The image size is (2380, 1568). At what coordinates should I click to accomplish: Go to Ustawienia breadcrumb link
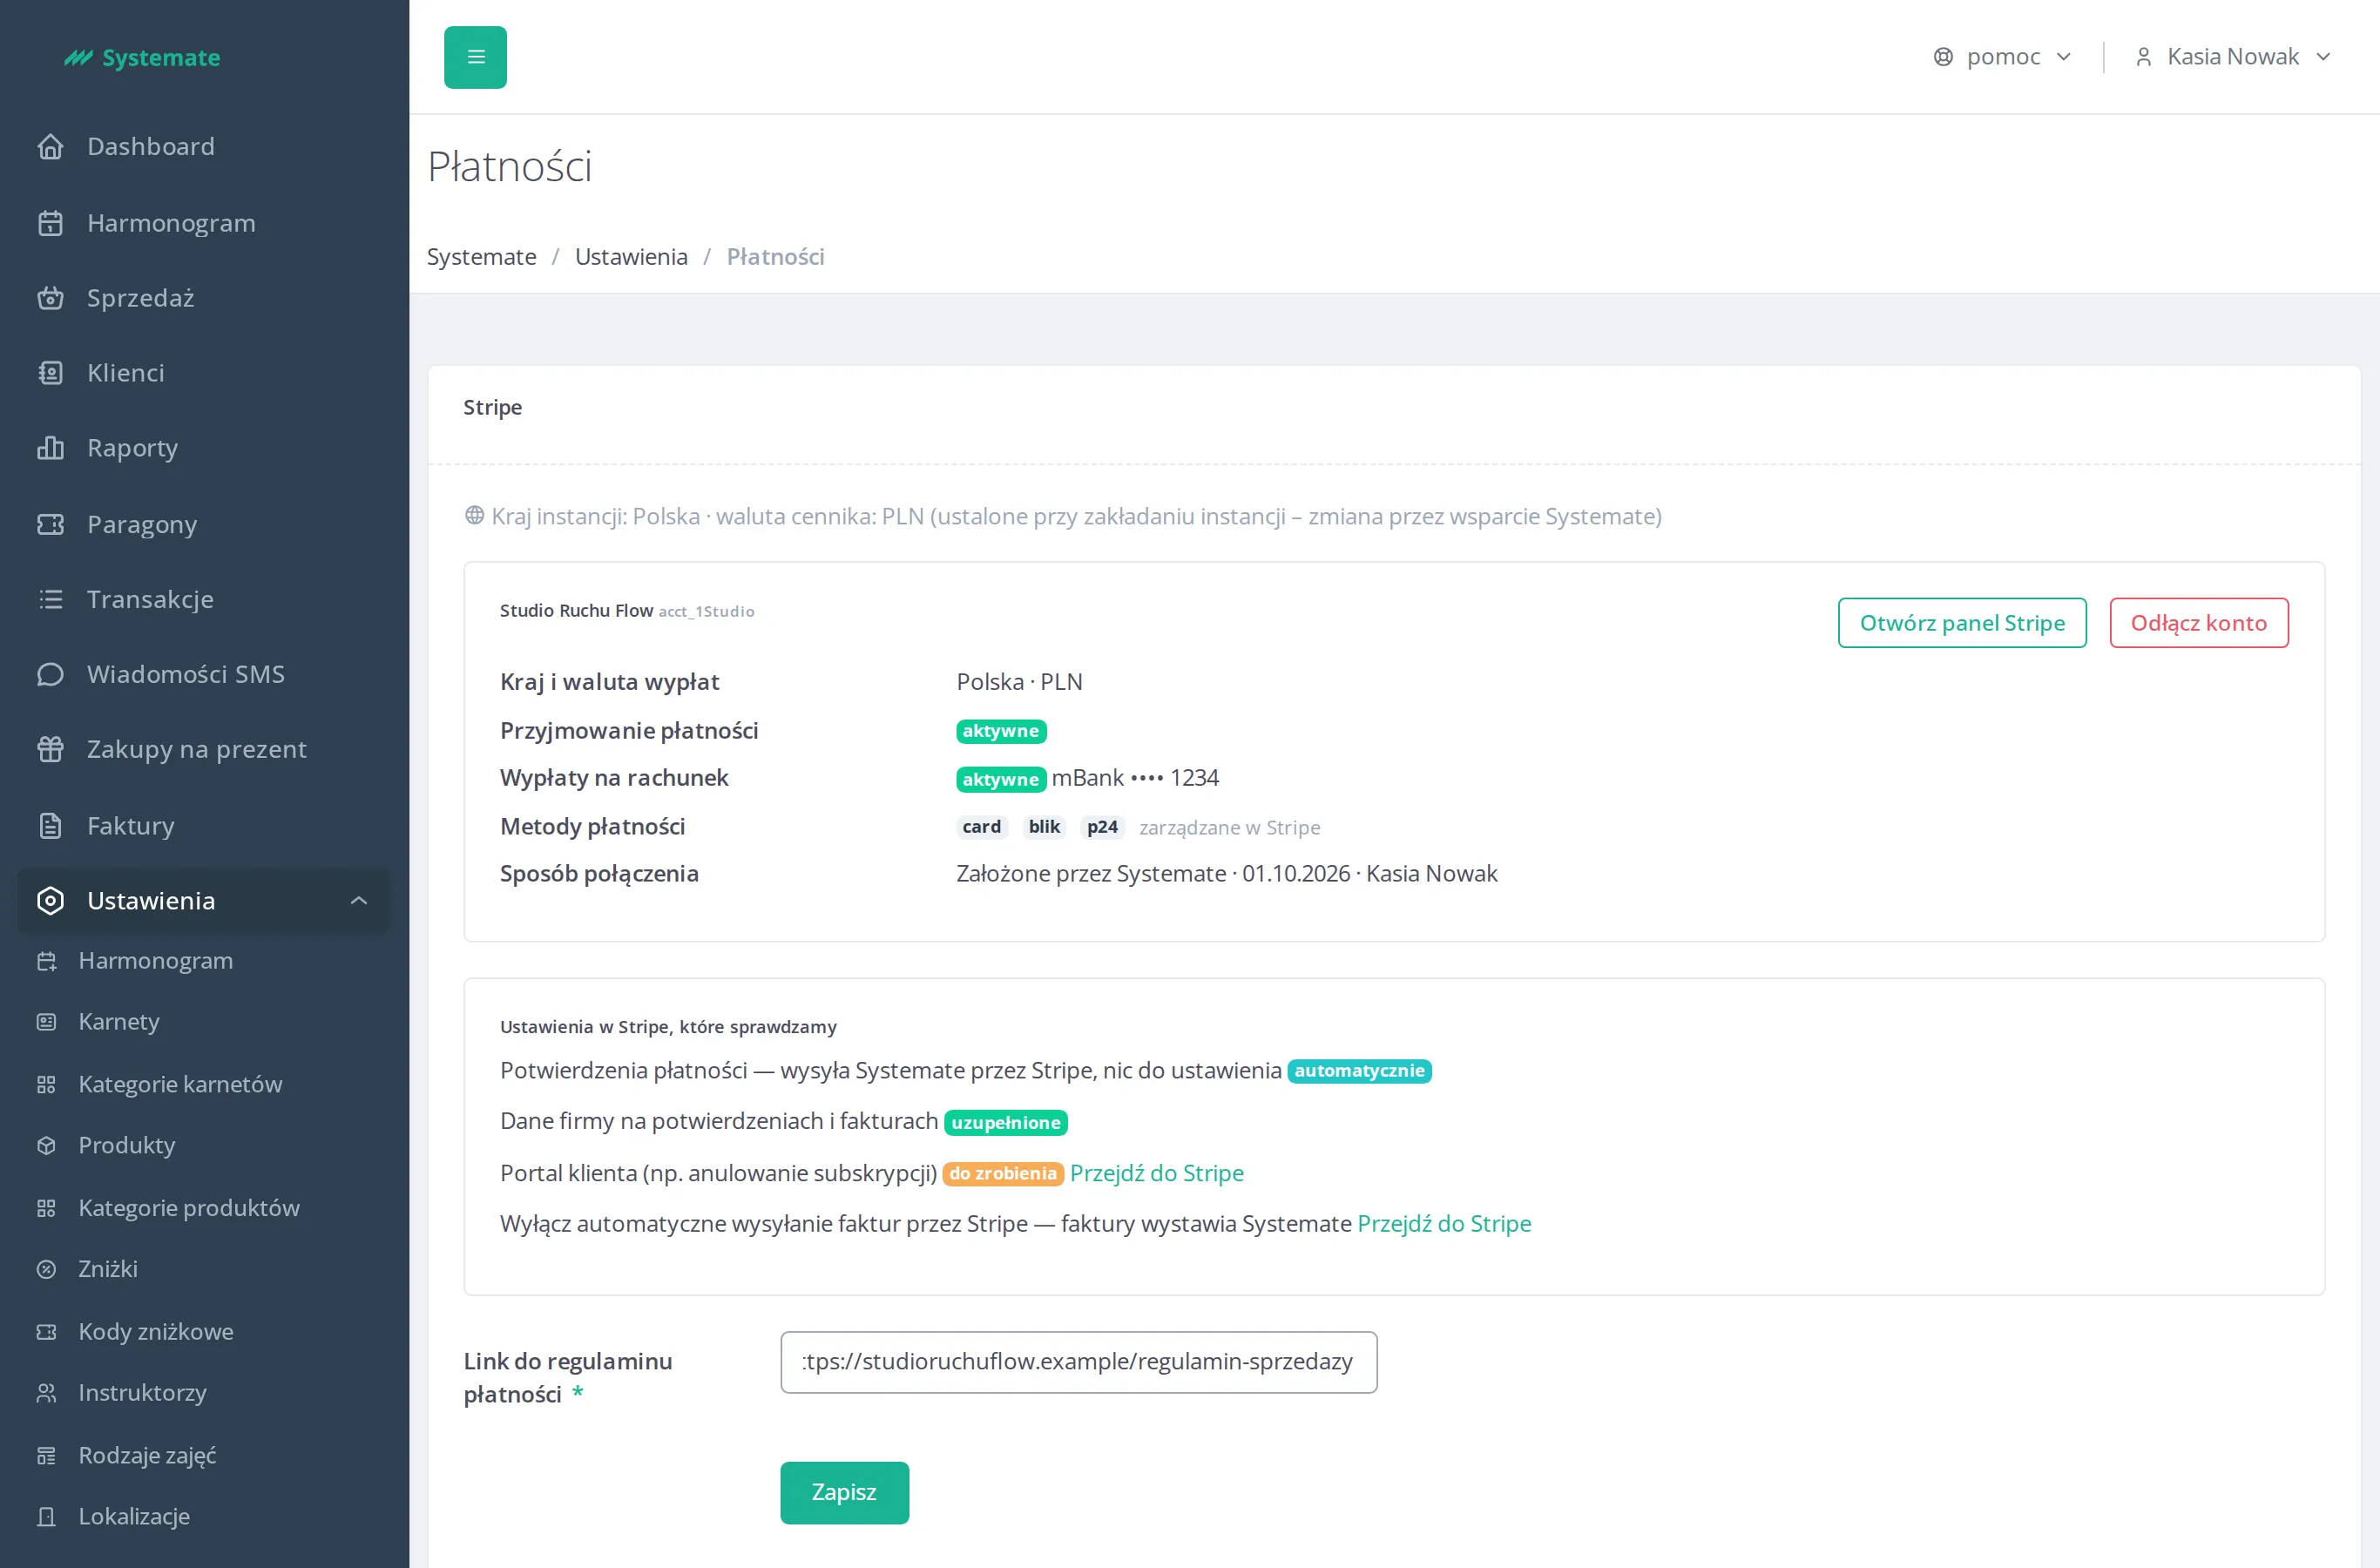631,257
